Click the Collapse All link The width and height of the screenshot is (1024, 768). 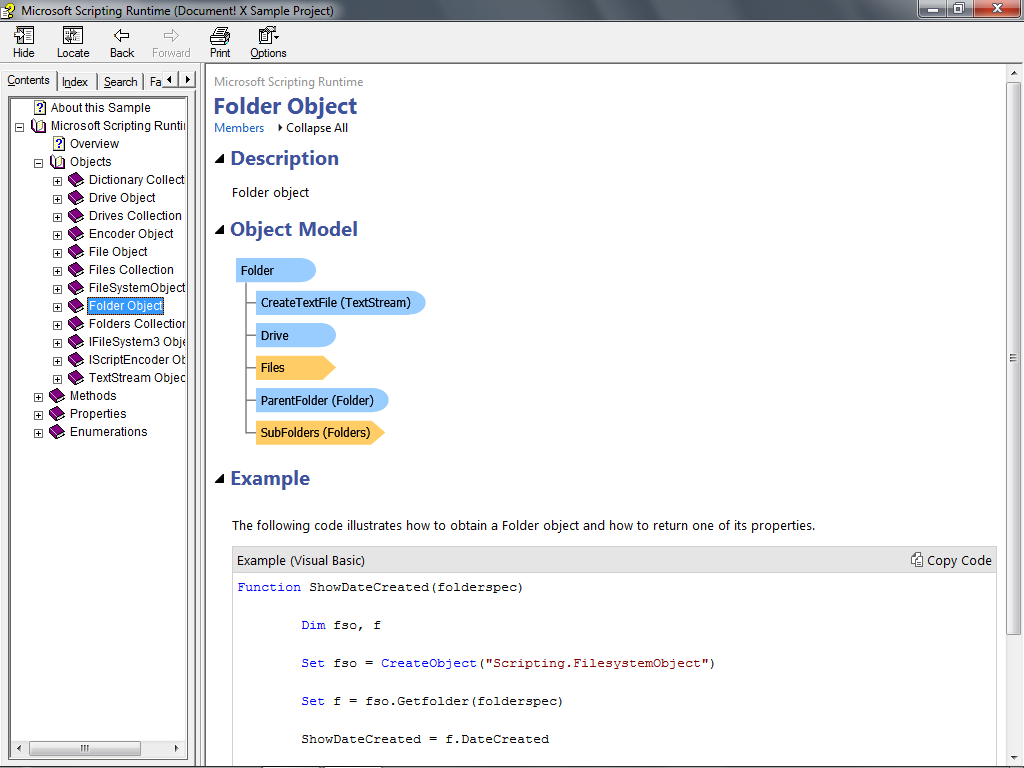tap(317, 128)
